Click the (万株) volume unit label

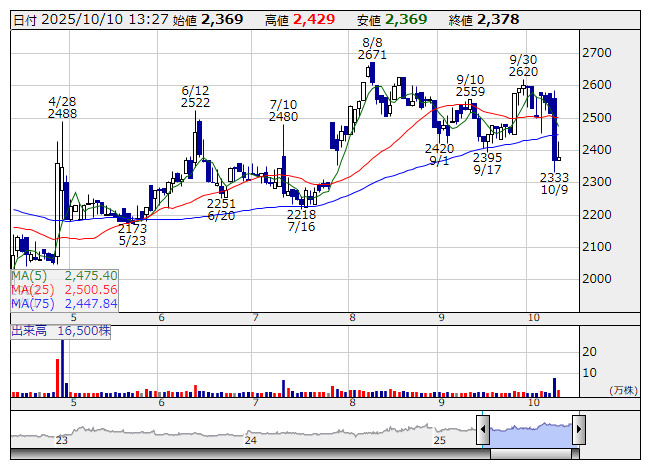pyautogui.click(x=623, y=390)
